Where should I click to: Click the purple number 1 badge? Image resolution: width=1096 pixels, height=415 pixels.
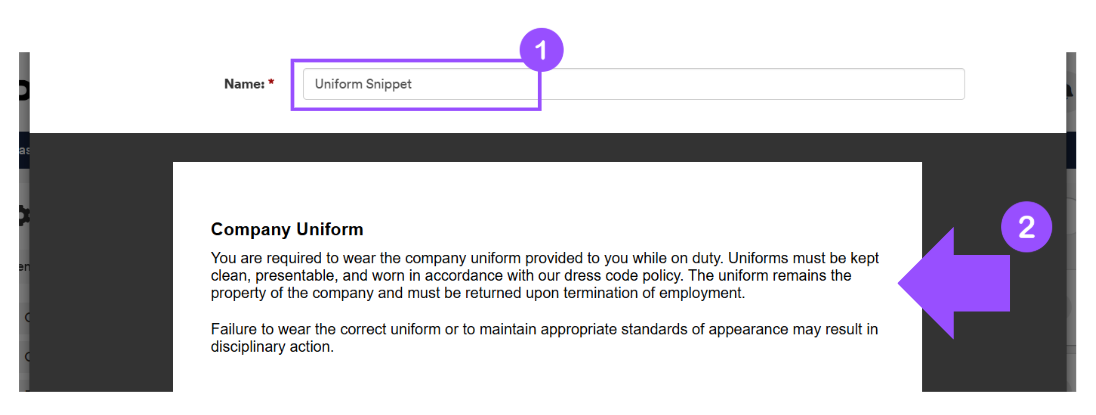(540, 50)
